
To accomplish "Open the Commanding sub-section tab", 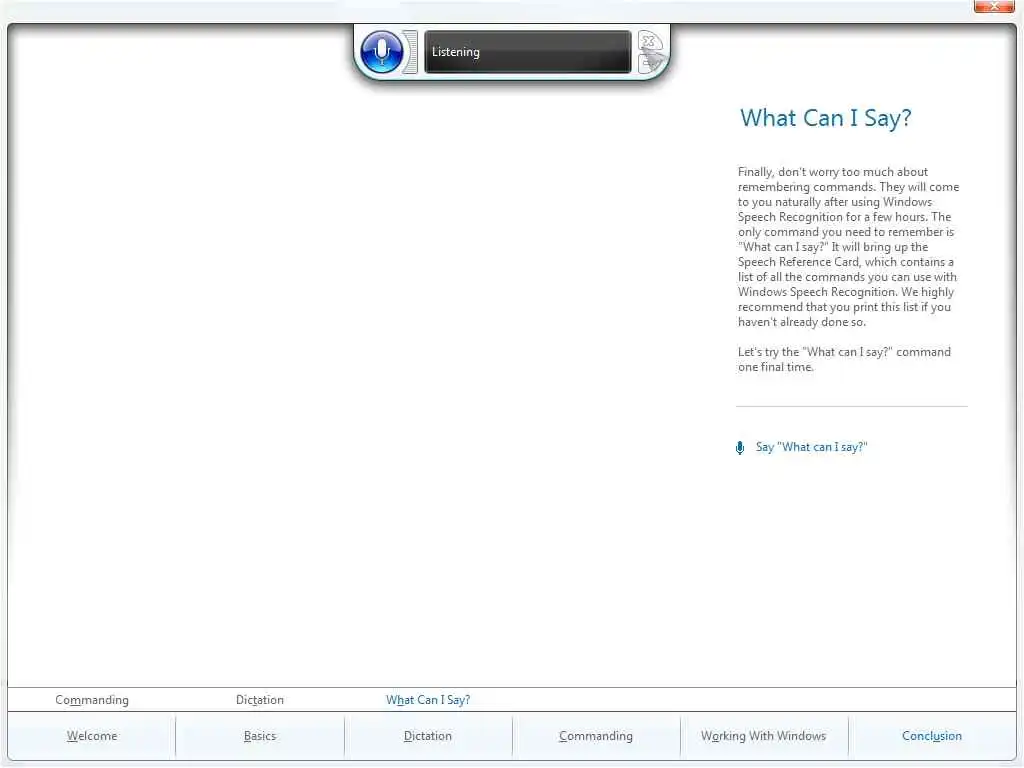I will [x=92, y=699].
